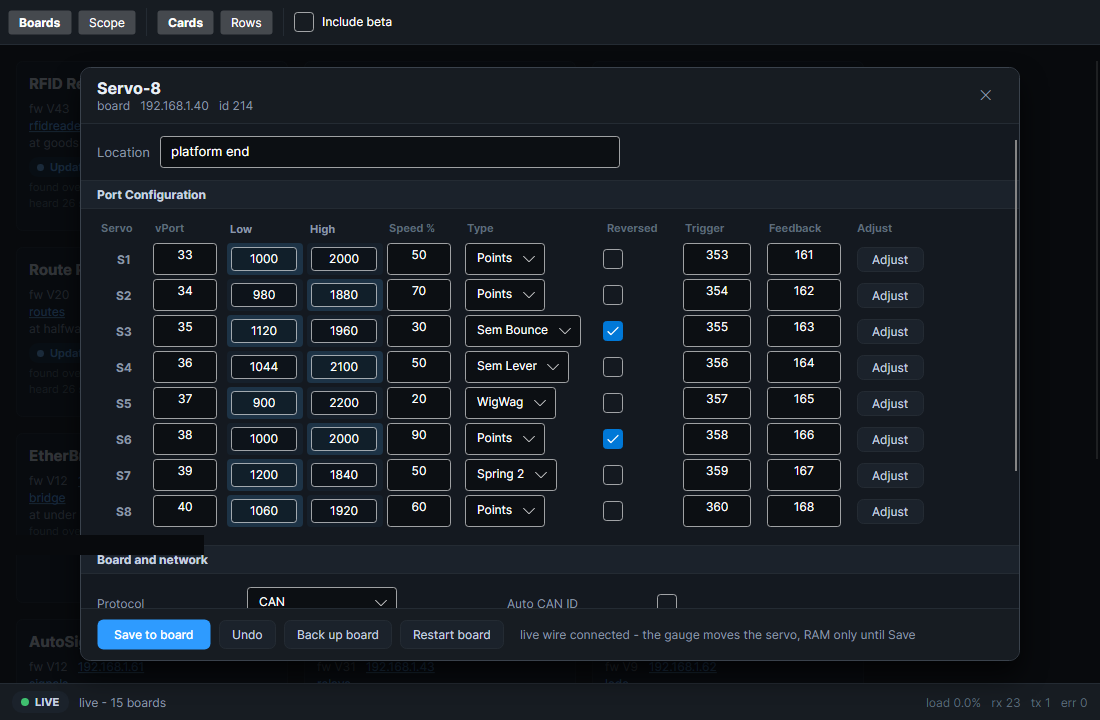Click the S1 vPort field 33

pos(185,259)
